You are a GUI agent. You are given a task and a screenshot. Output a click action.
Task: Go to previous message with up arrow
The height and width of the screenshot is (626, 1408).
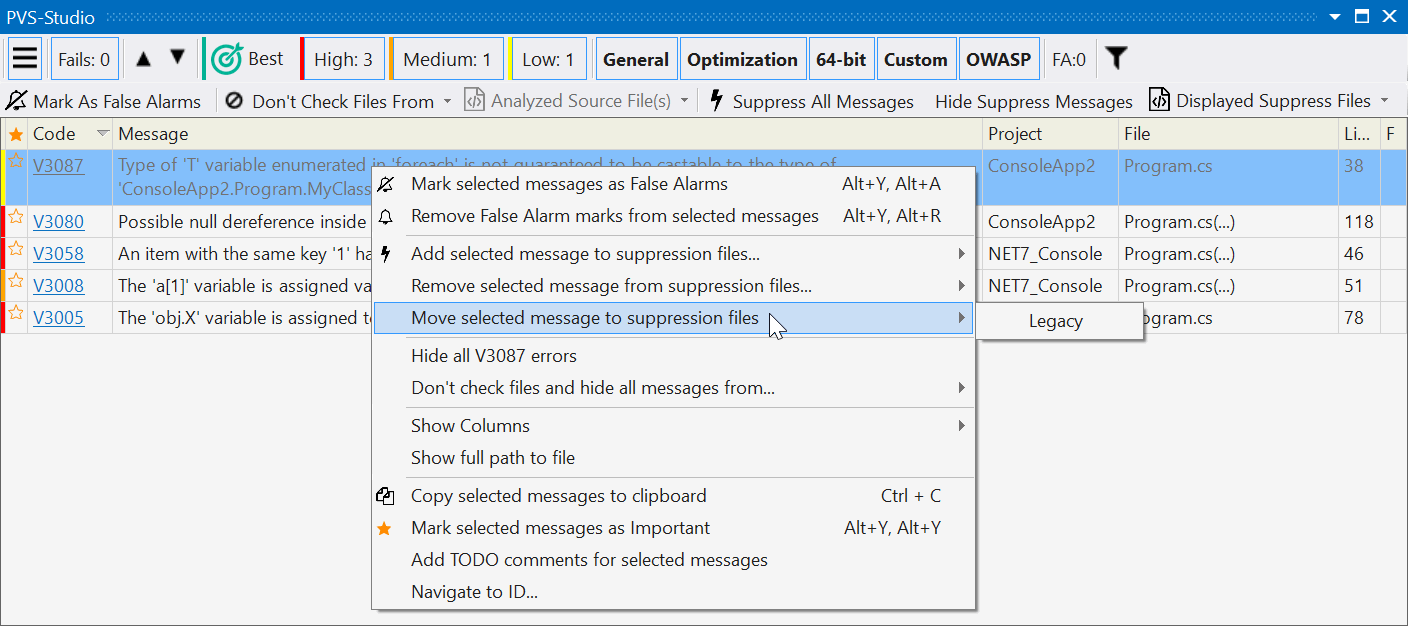point(143,59)
